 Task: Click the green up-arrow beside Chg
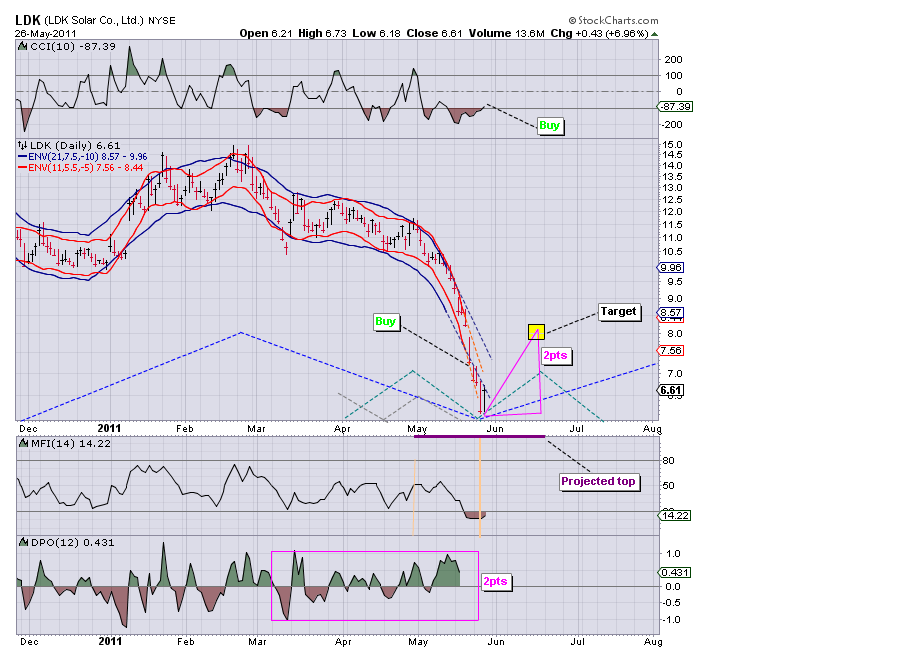coord(654,34)
